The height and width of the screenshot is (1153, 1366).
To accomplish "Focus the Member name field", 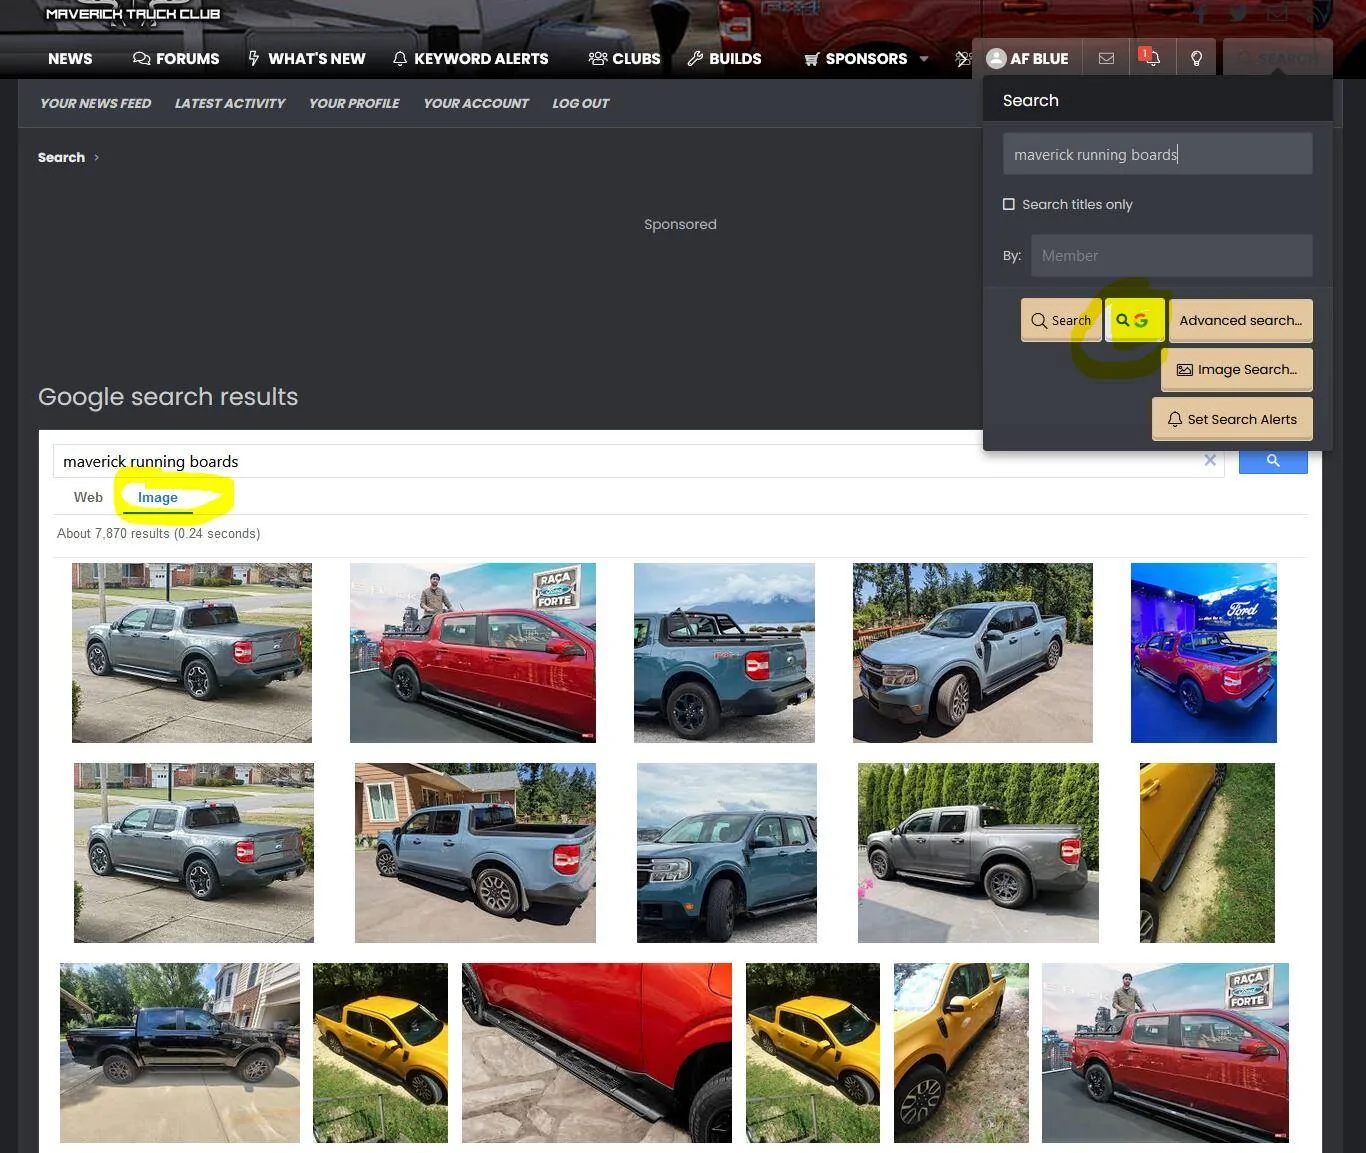I will click(1172, 255).
